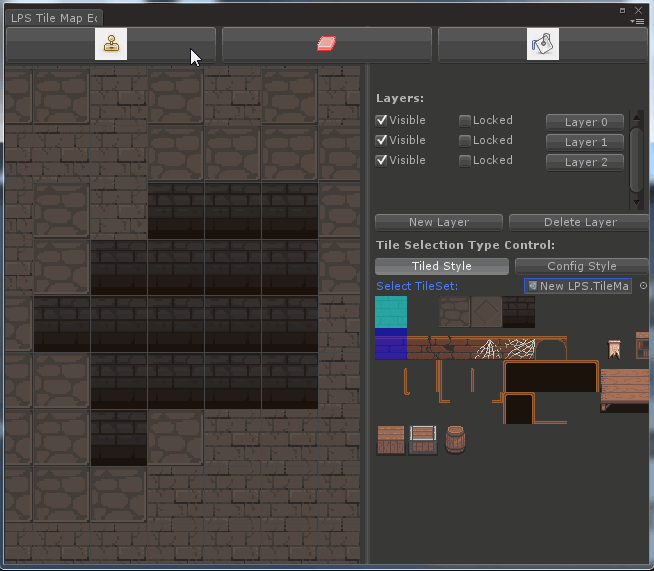Select the stamp paint tool
This screenshot has height=571, width=654.
111,44
